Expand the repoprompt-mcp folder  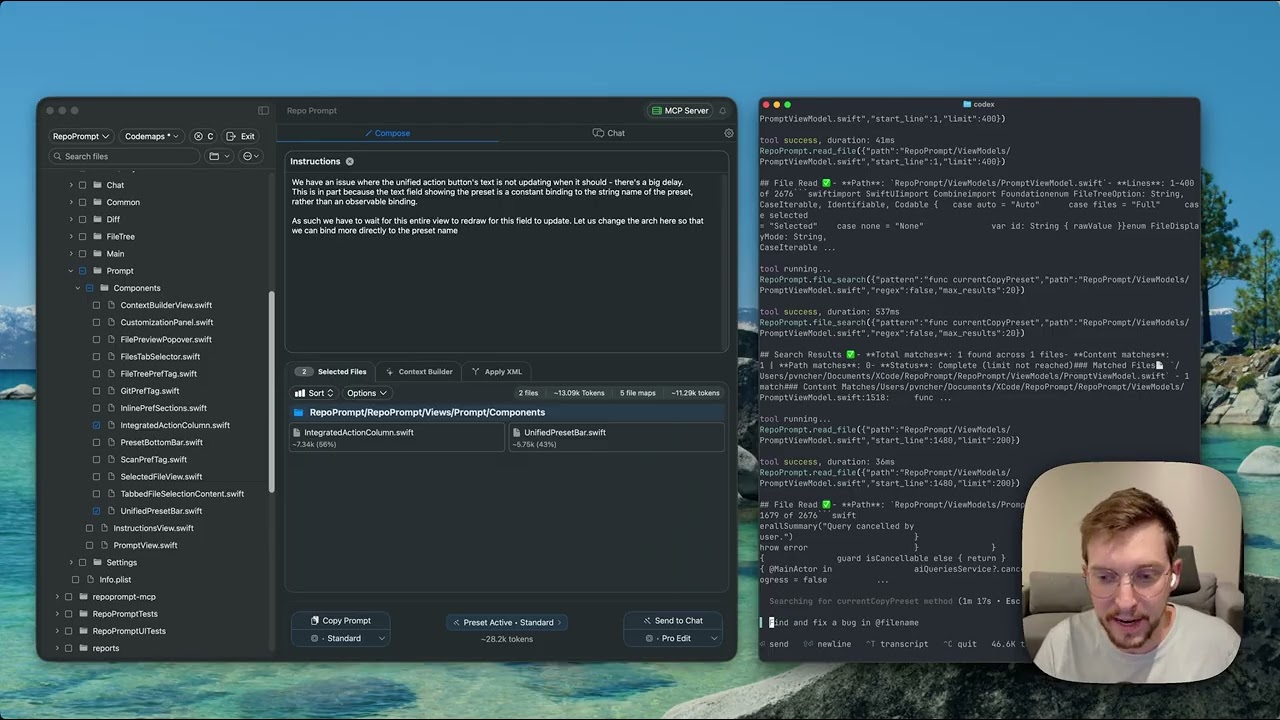[x=57, y=597]
